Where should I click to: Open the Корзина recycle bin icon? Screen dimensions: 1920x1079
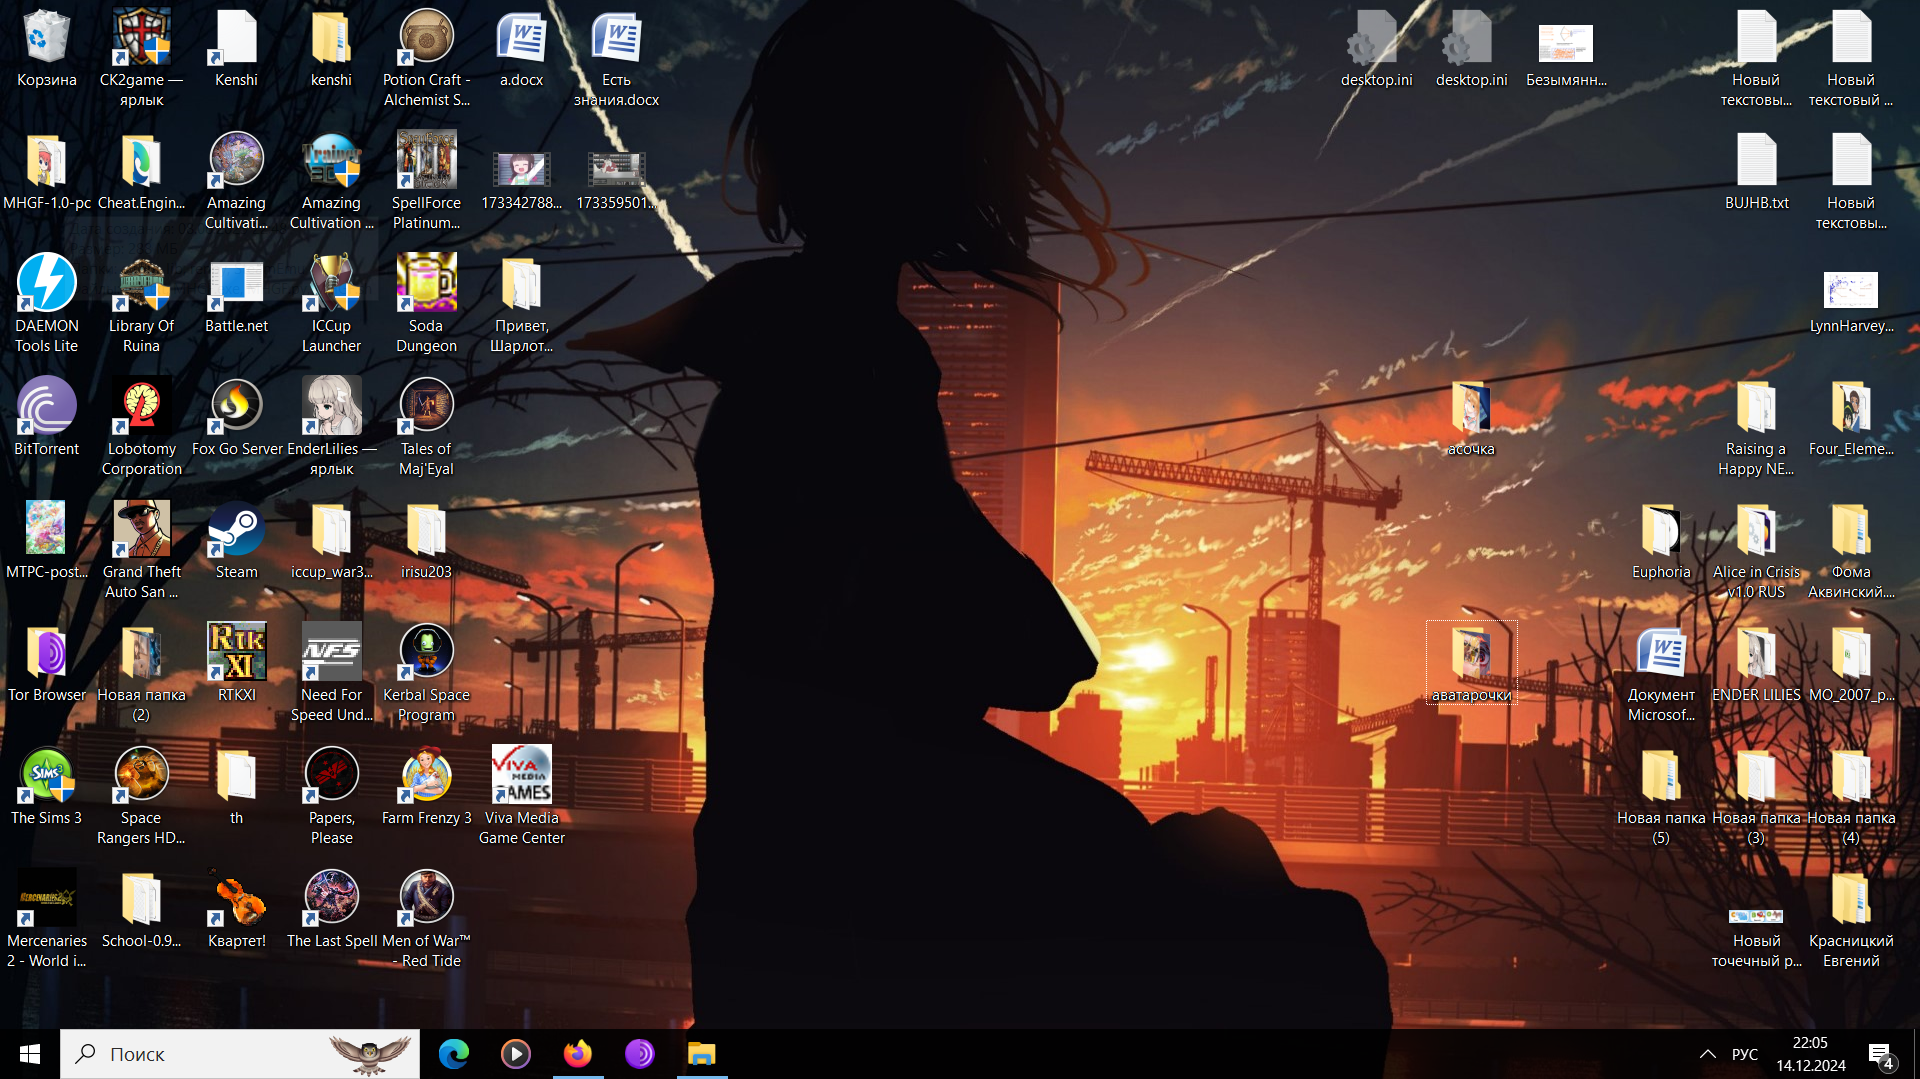[x=46, y=48]
